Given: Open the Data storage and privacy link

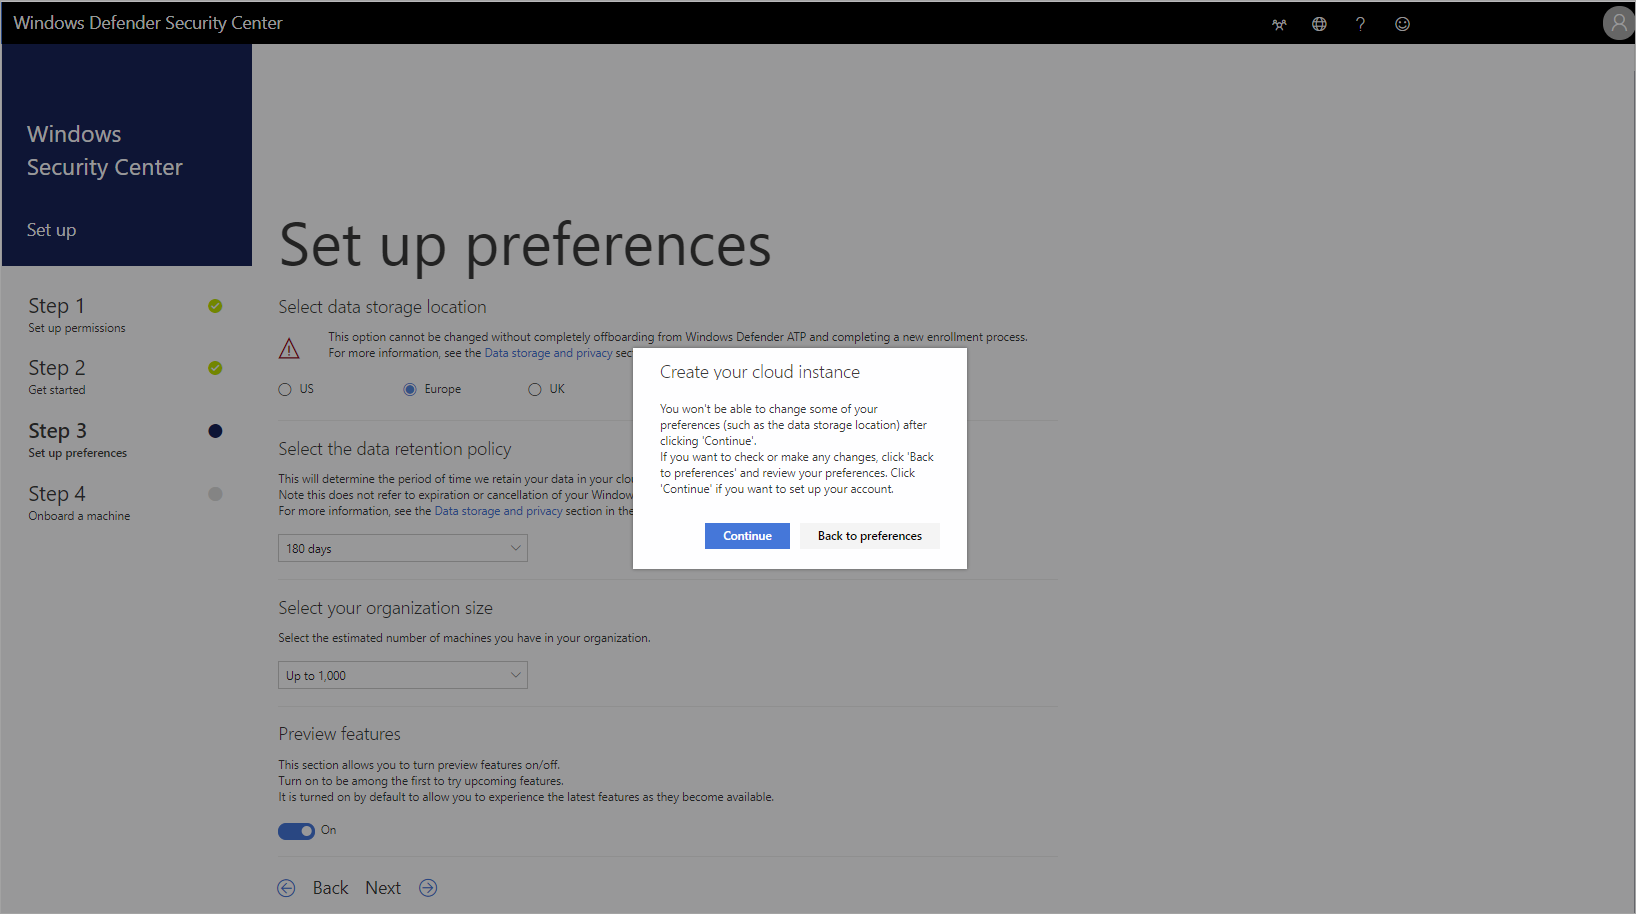Looking at the screenshot, I should 548,353.
